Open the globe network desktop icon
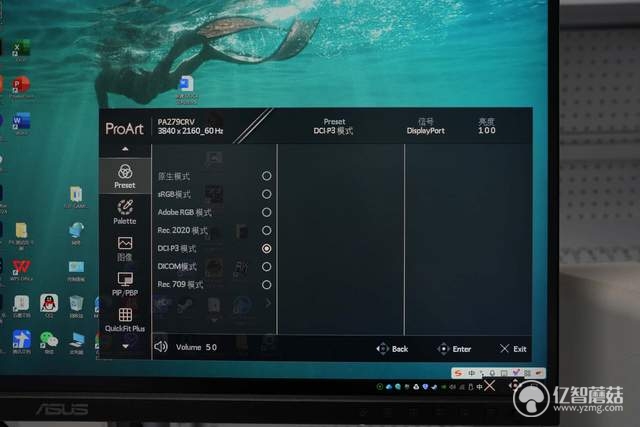 click(x=76, y=232)
